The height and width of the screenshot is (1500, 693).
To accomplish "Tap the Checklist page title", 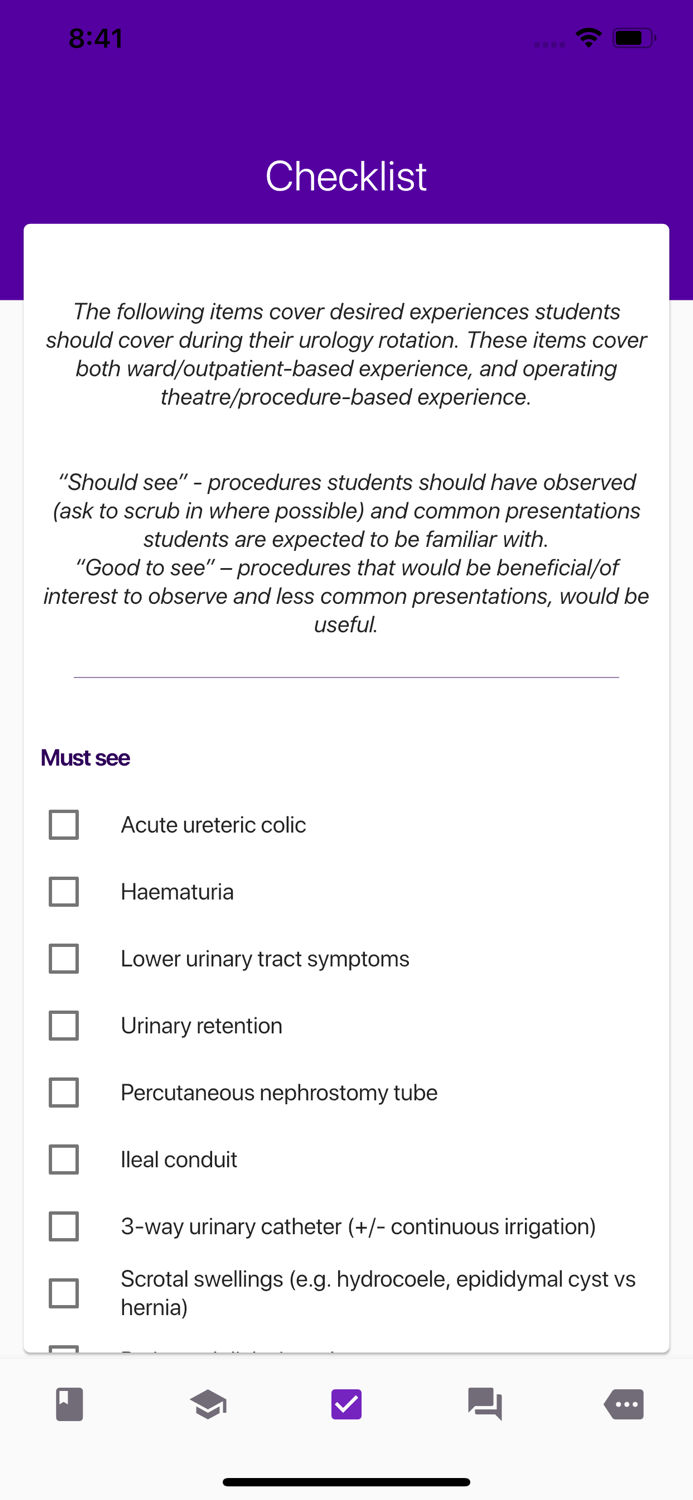I will click(x=346, y=176).
